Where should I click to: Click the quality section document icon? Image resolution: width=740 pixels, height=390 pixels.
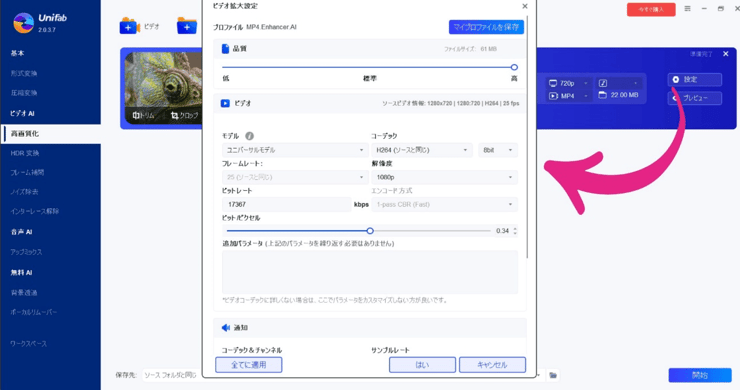pos(225,49)
